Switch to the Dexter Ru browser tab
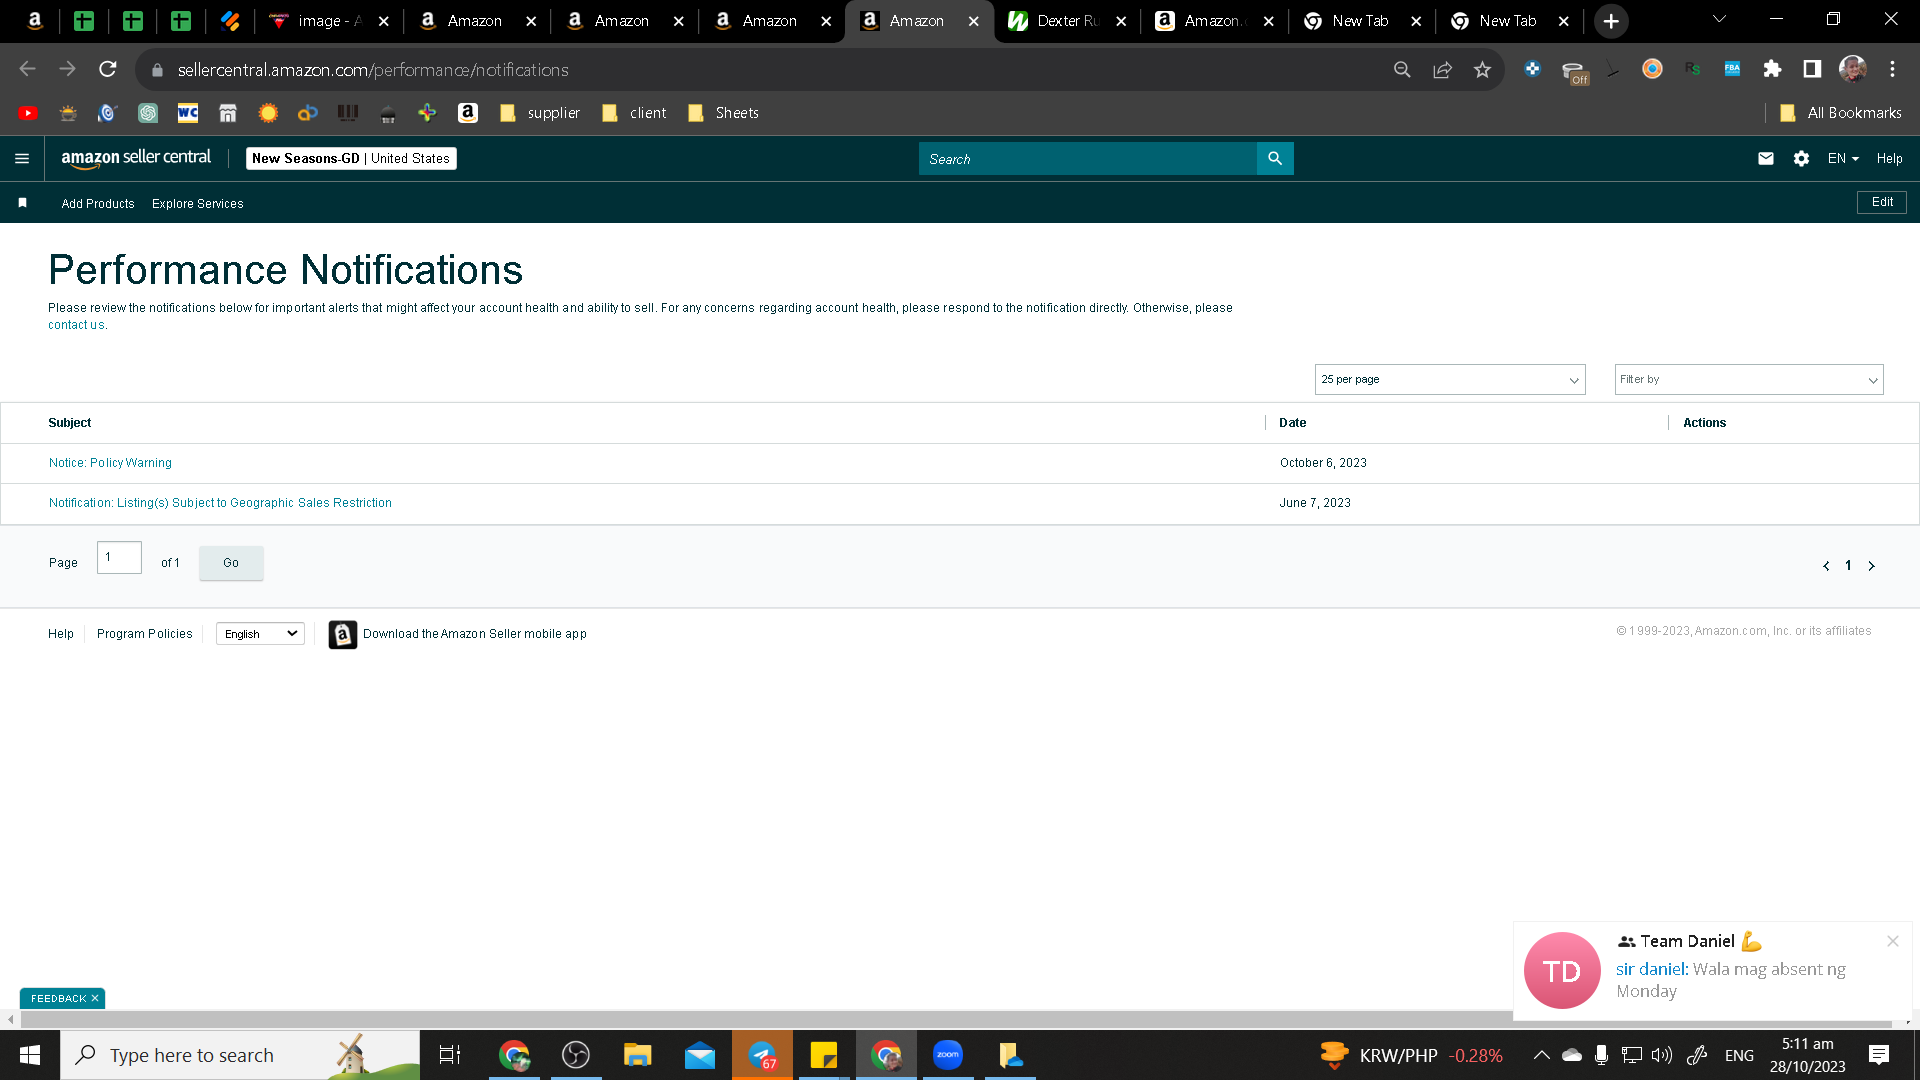1920x1080 pixels. (1067, 21)
